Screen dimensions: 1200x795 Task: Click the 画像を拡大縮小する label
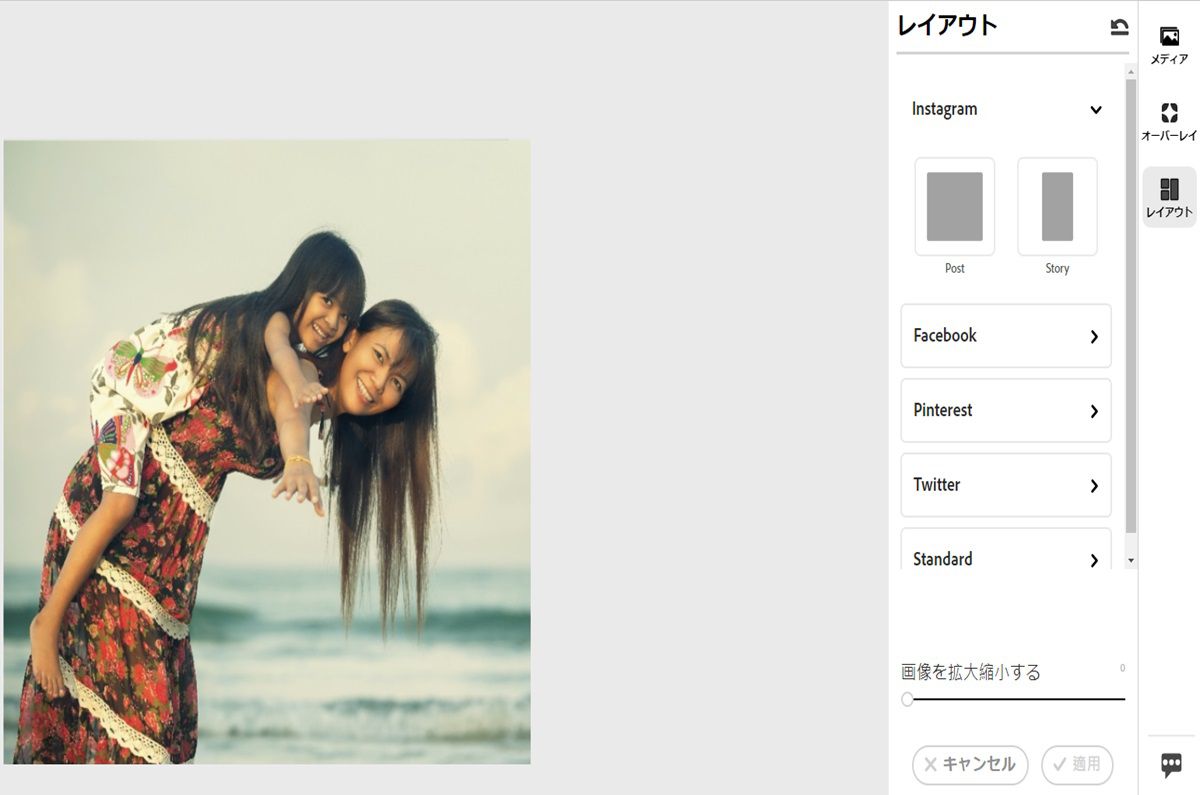click(971, 672)
